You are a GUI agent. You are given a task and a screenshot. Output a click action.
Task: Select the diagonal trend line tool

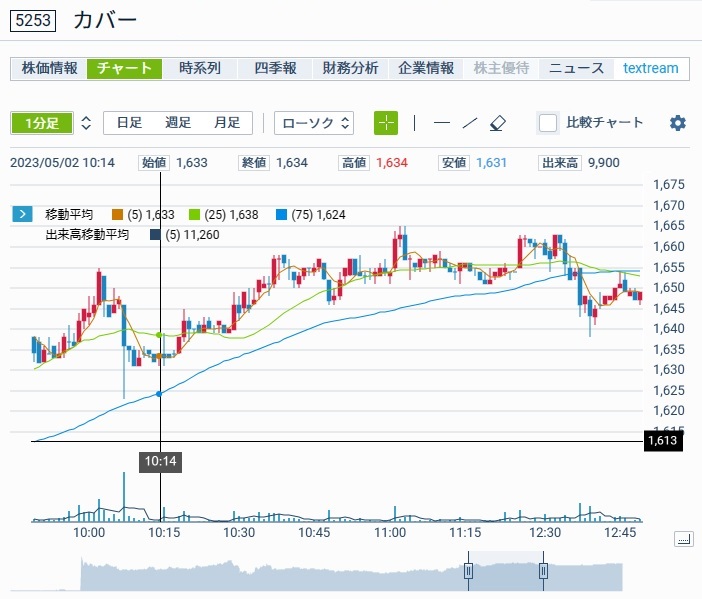[470, 123]
